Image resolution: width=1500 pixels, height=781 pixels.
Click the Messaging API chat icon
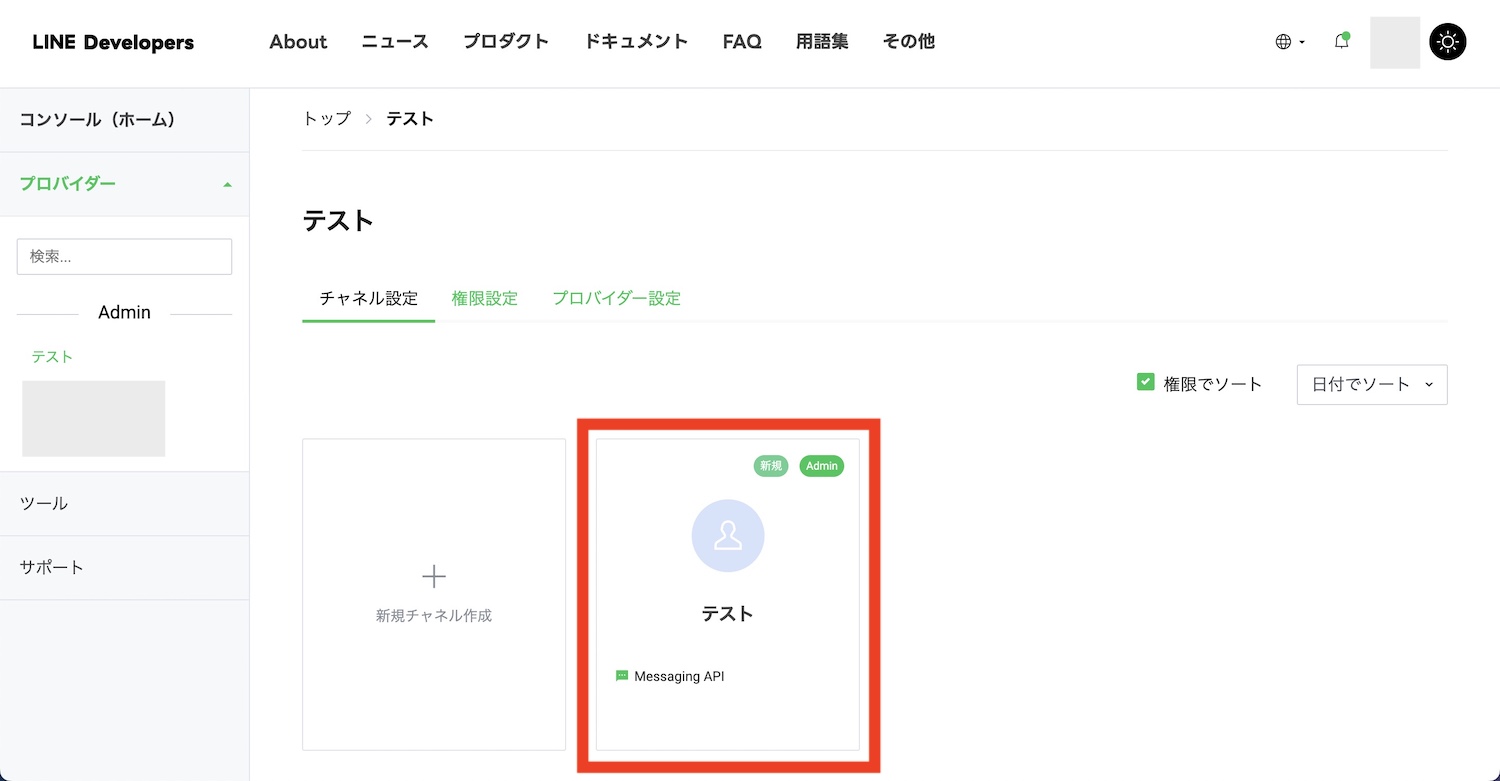click(622, 677)
